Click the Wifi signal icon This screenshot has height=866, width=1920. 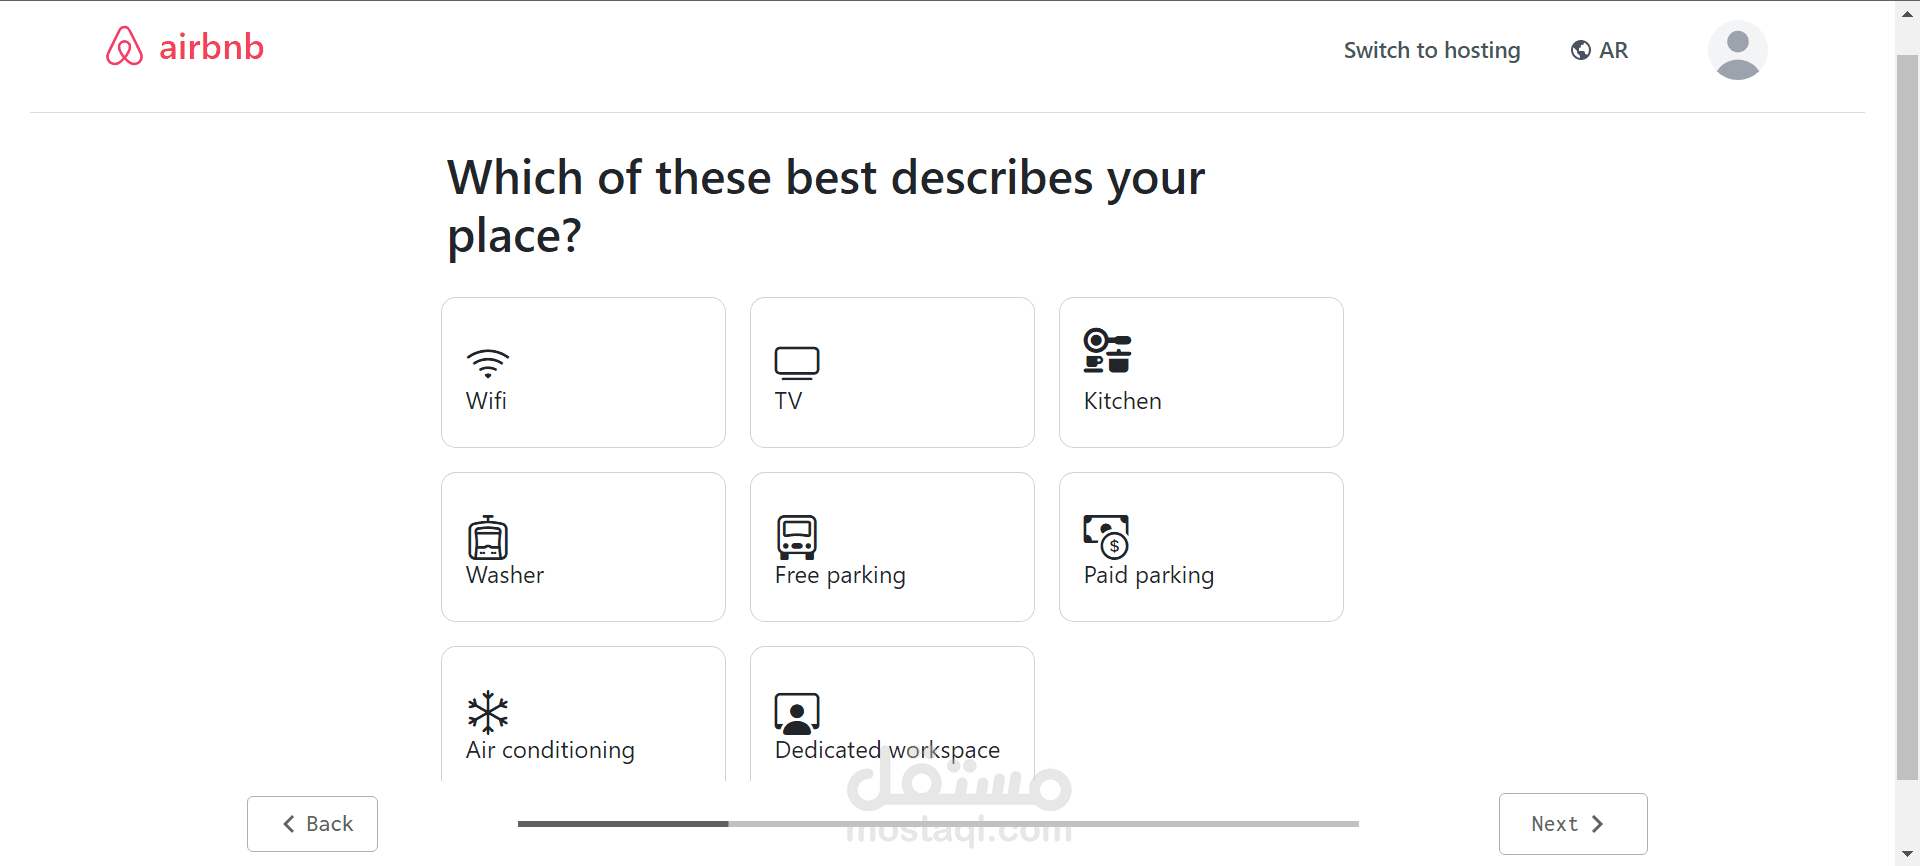tap(488, 363)
